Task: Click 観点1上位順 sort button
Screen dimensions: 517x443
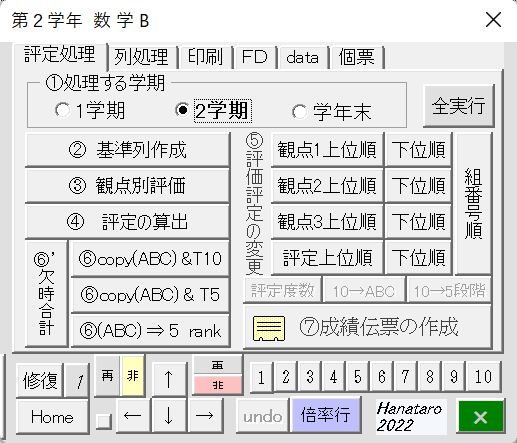Action: tap(327, 150)
